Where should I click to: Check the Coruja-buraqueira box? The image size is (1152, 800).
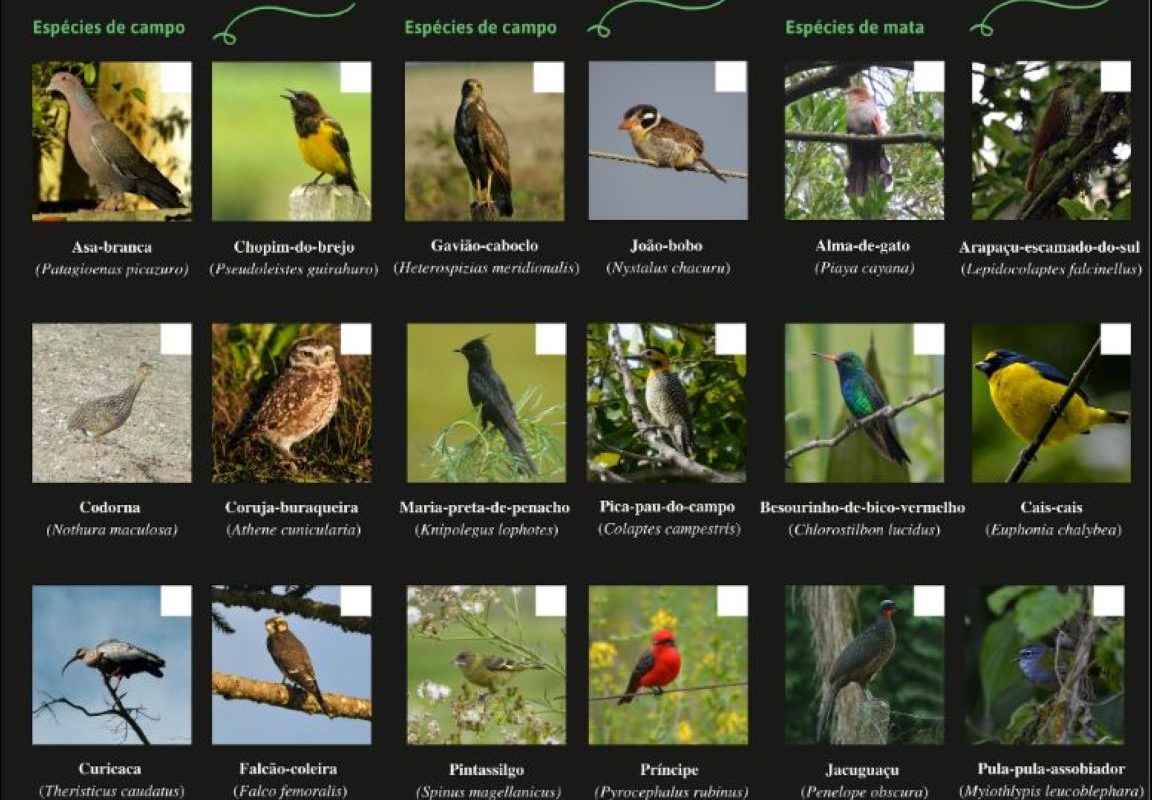[356, 339]
